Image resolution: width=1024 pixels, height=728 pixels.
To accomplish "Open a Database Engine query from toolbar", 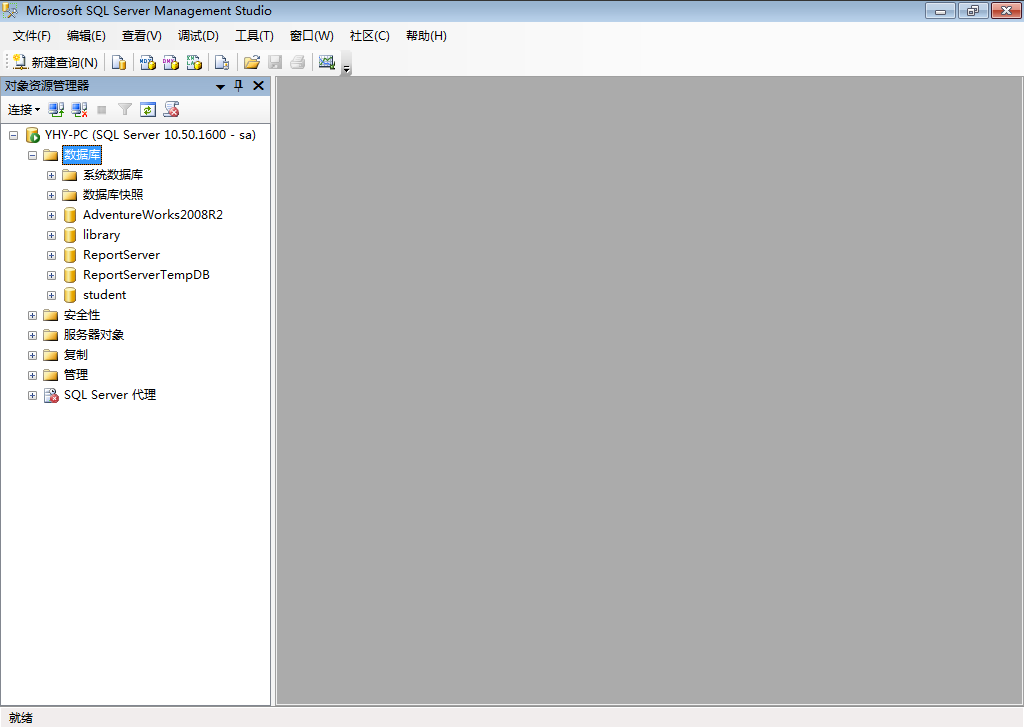I will click(x=119, y=62).
